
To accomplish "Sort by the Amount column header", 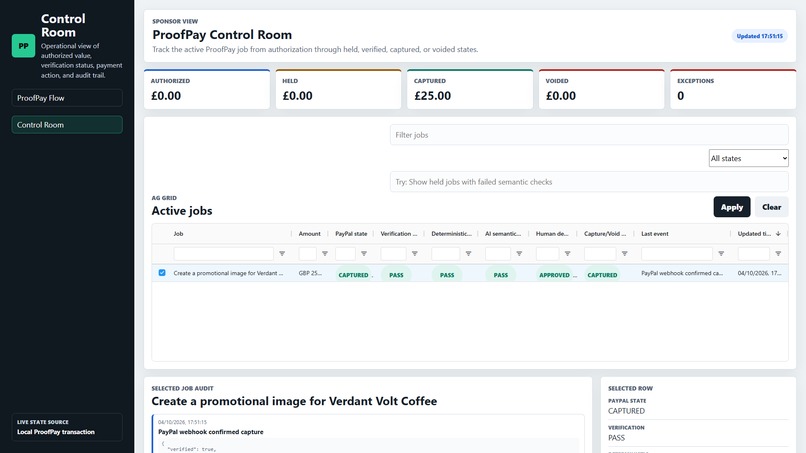I will click(309, 233).
